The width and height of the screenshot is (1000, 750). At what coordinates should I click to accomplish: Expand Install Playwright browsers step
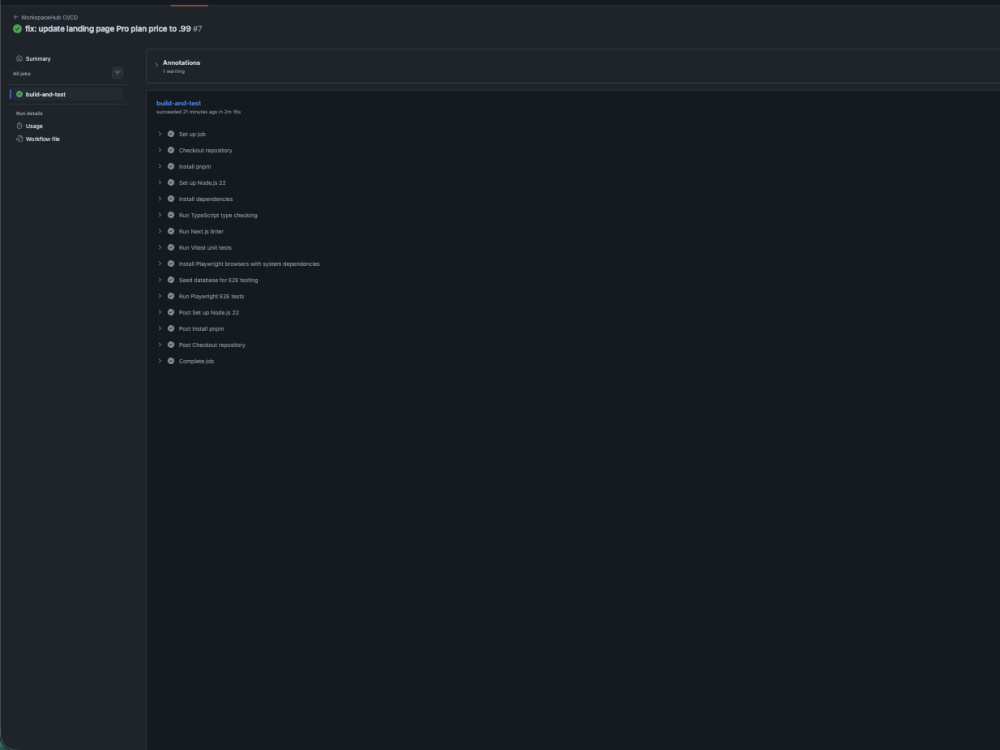pos(160,263)
